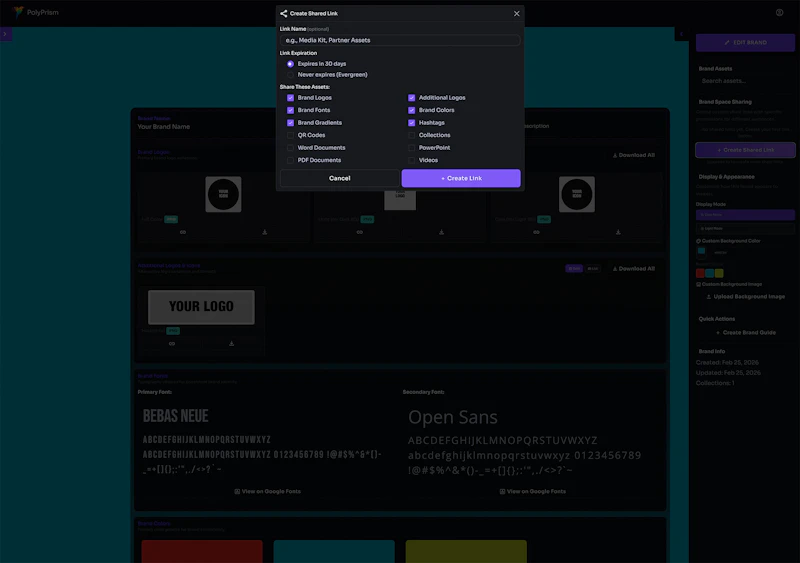
Task: Switch Additional Logos to the highlighted view toggle
Action: pyautogui.click(x=574, y=268)
